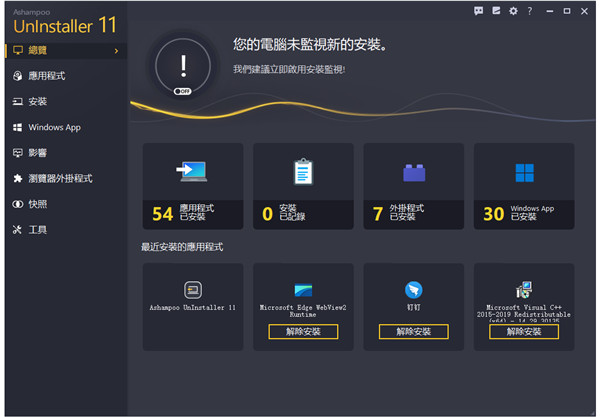Click the Visual C++ Redistributable installer icon
Viewport: 600px width, 417px height.
tap(524, 290)
